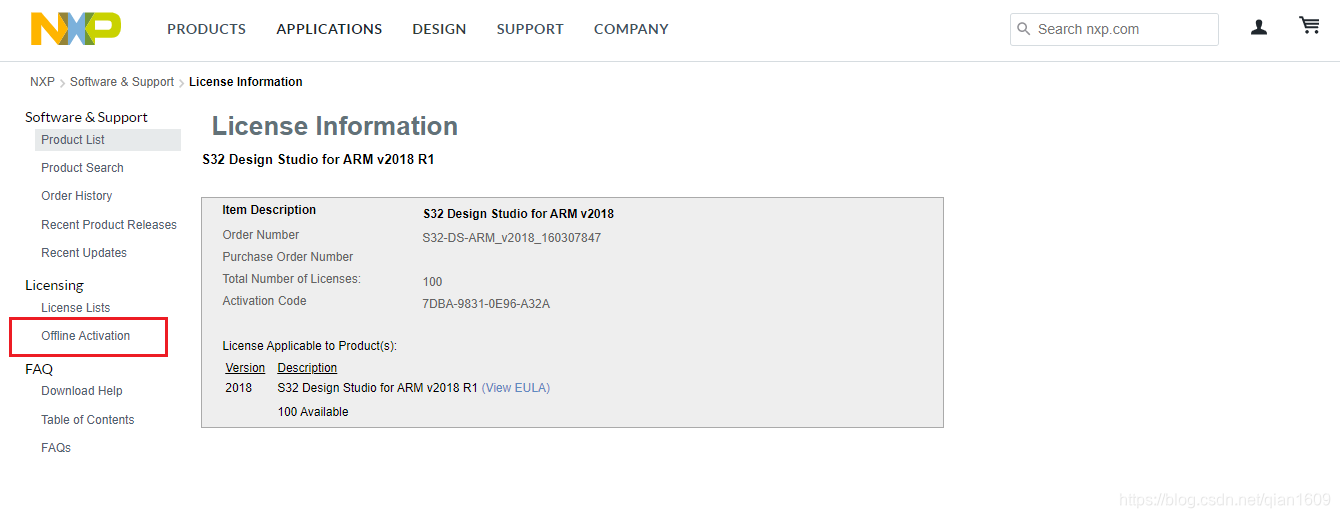Open Recent Product Releases link
Screen dimensions: 1340x518
109,225
